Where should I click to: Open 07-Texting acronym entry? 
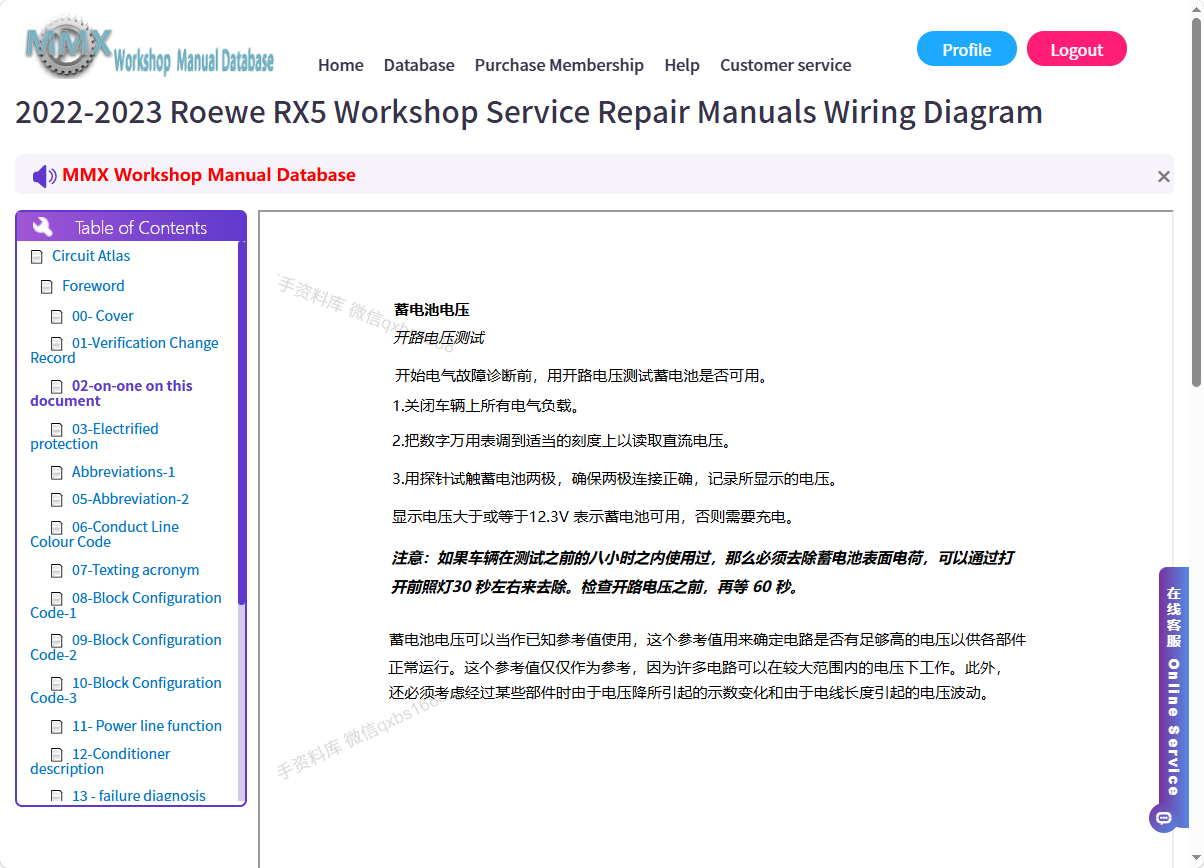coord(135,570)
